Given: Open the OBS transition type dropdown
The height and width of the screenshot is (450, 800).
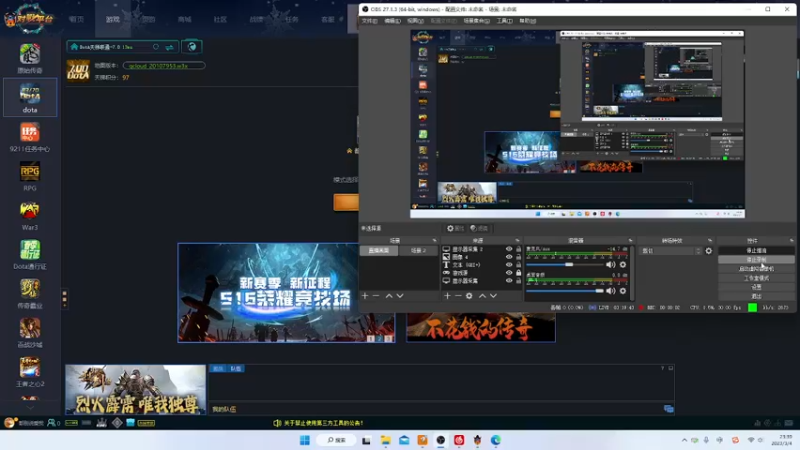Looking at the screenshot, I should [671, 251].
